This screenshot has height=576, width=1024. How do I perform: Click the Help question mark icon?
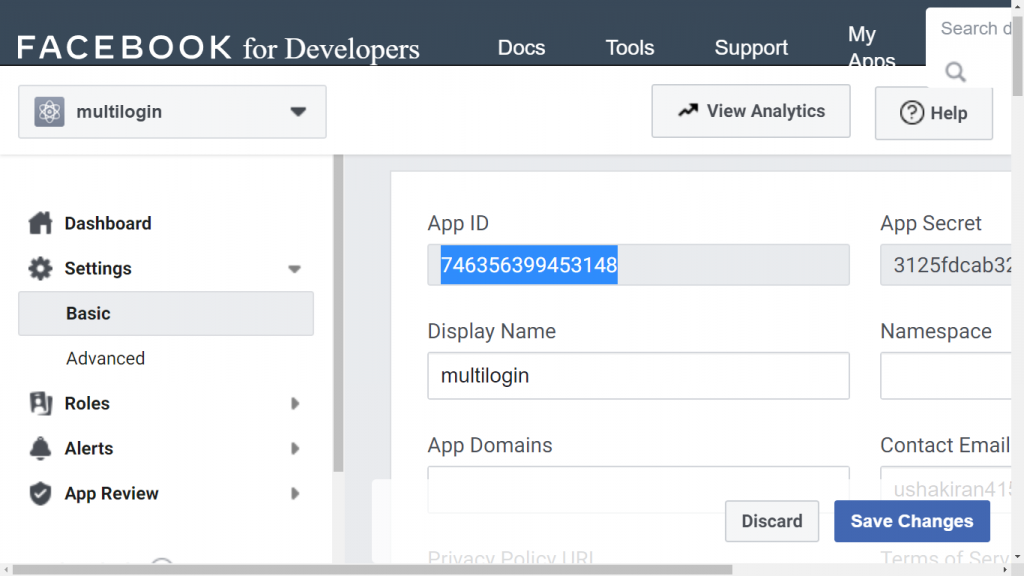[912, 113]
